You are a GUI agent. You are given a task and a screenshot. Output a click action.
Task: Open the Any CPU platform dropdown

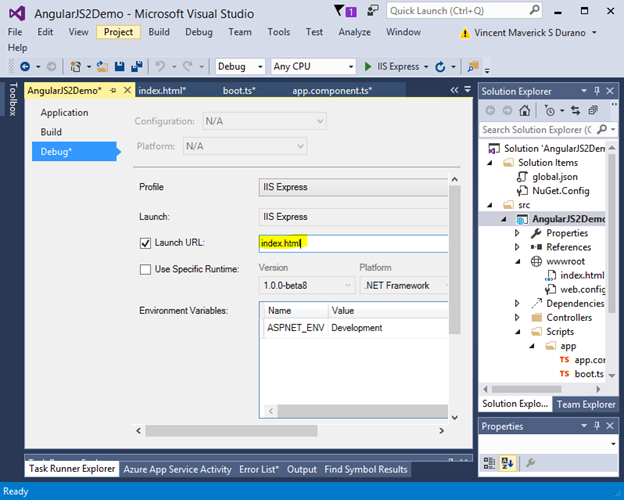[x=313, y=67]
